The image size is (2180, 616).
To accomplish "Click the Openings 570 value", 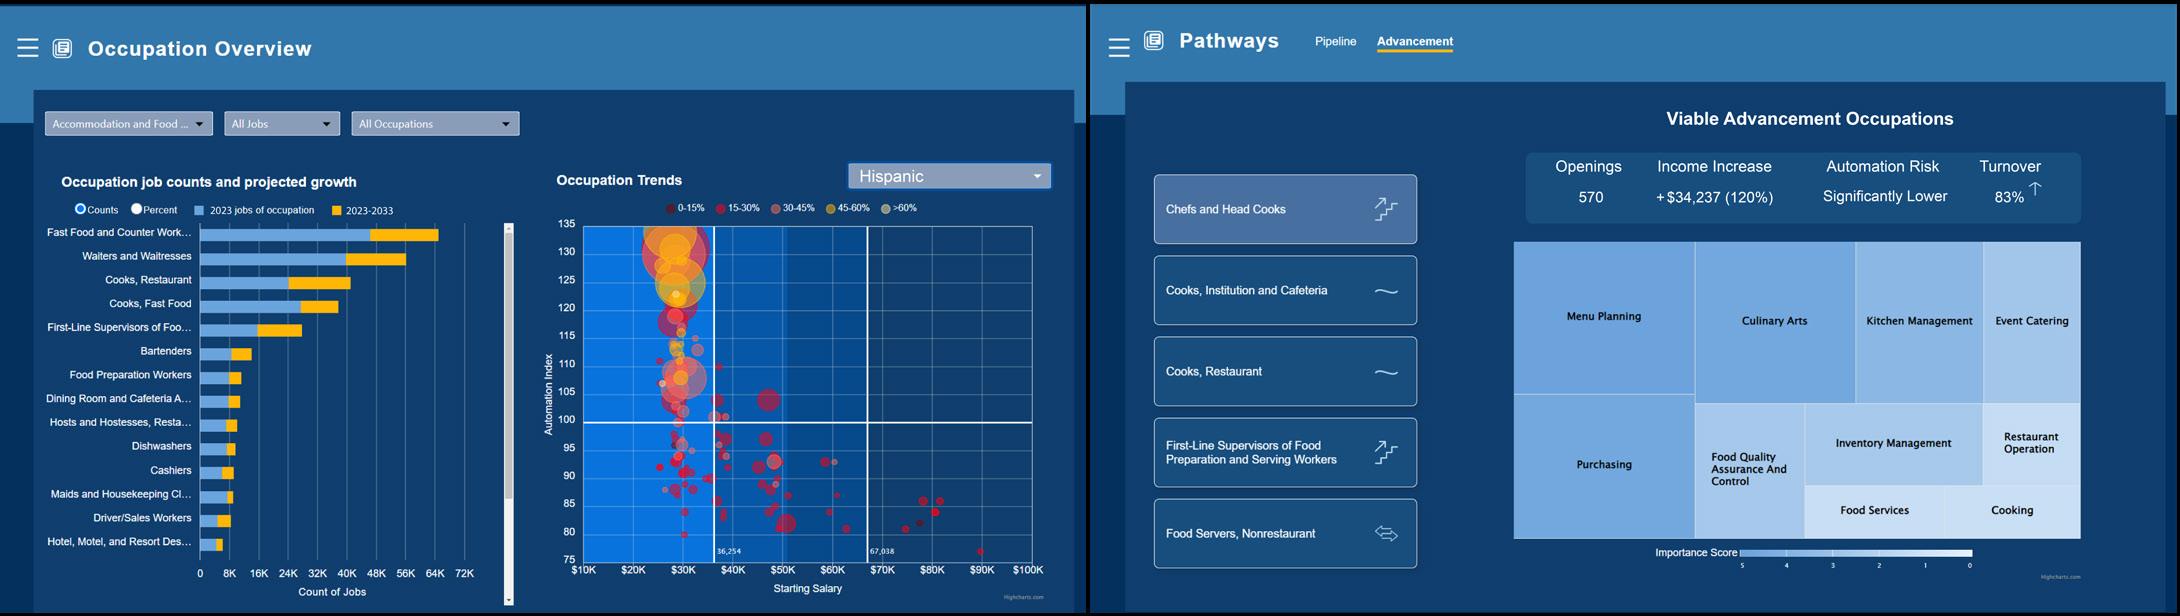I will tap(1590, 198).
